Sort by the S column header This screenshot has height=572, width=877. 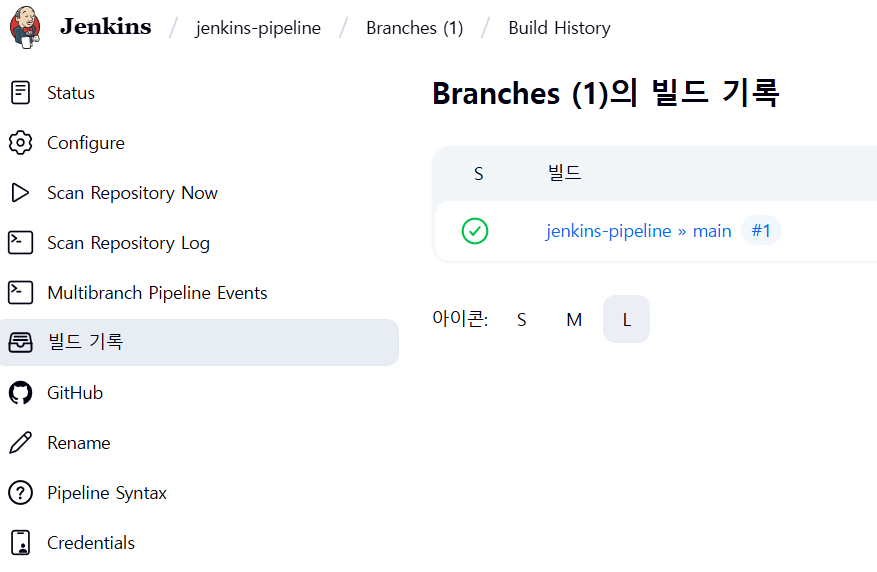pos(478,174)
